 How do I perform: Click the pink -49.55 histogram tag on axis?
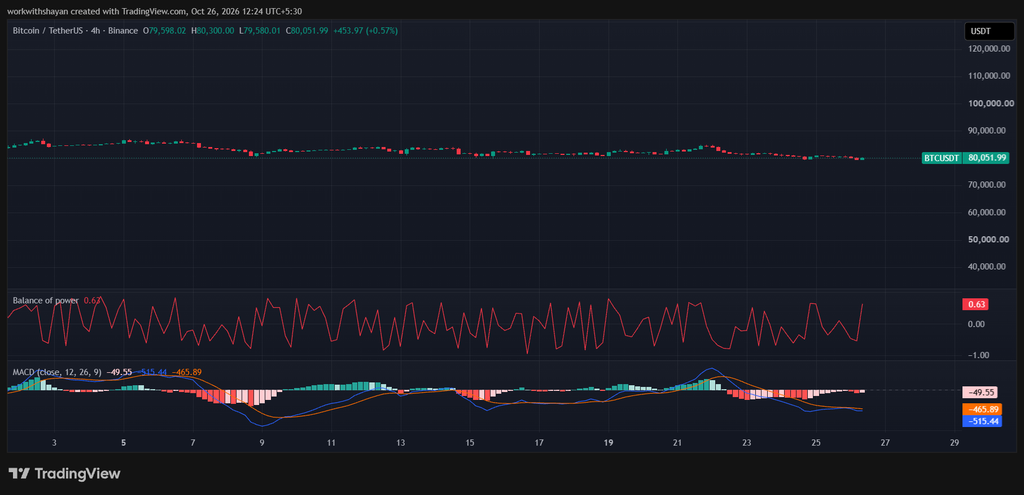click(x=978, y=392)
